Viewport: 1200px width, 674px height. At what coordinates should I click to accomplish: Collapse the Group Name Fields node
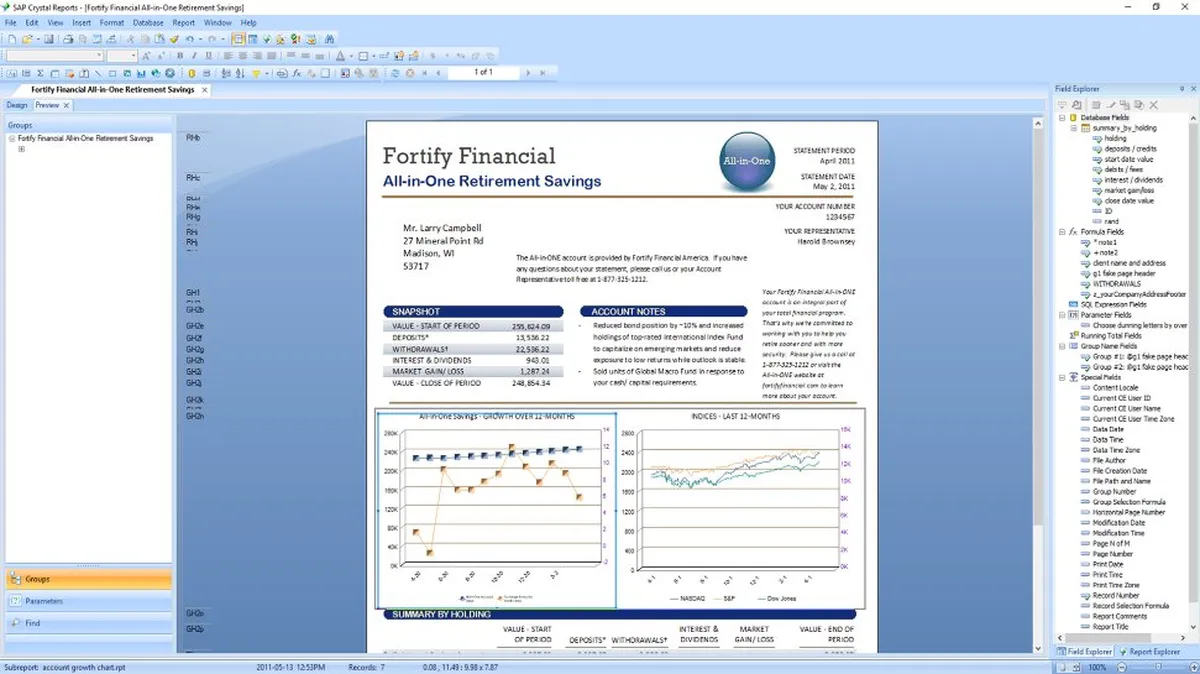1062,346
